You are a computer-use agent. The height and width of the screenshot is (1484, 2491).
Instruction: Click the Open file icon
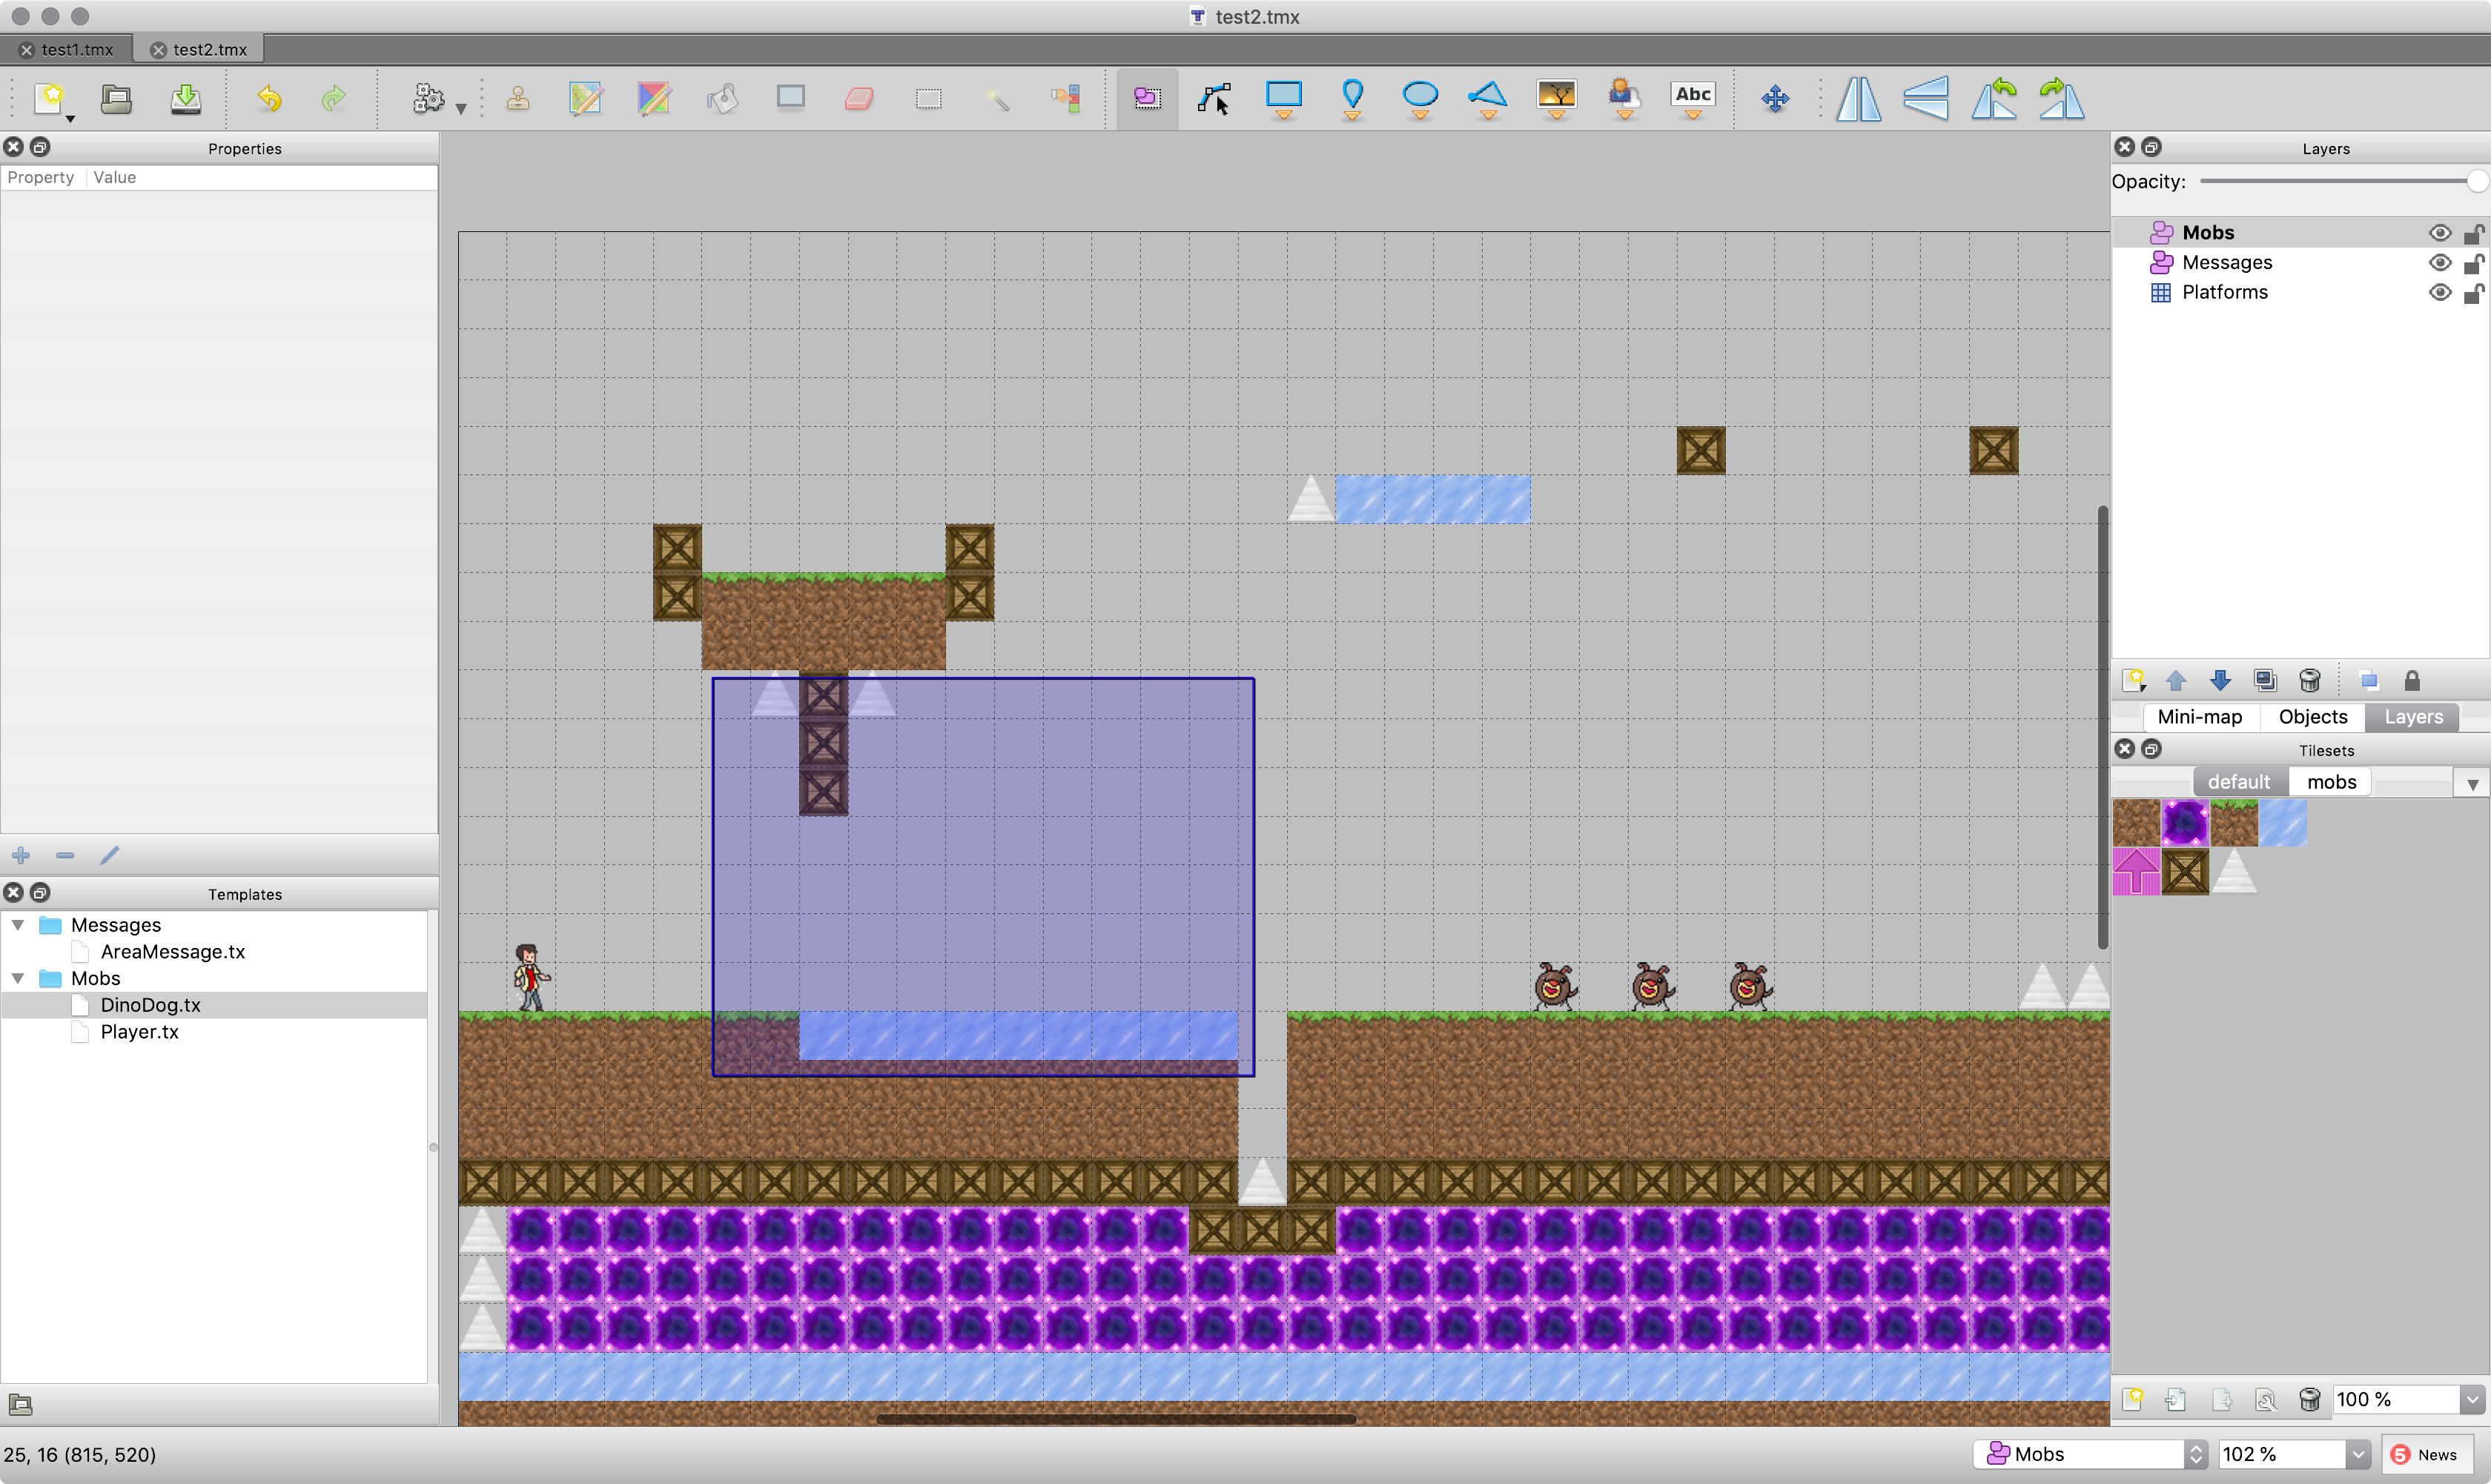coord(116,98)
